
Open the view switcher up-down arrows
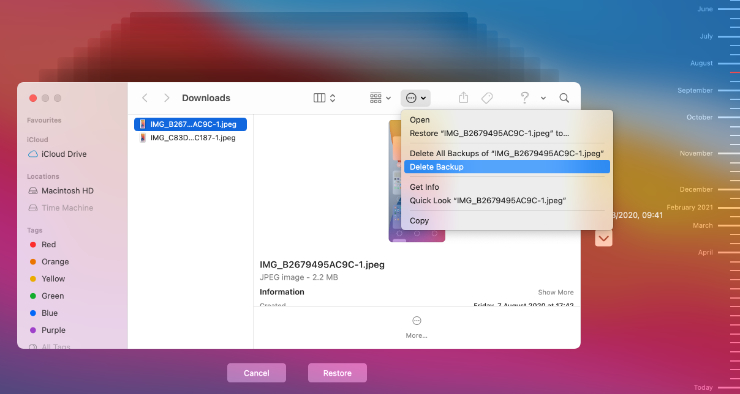click(333, 98)
